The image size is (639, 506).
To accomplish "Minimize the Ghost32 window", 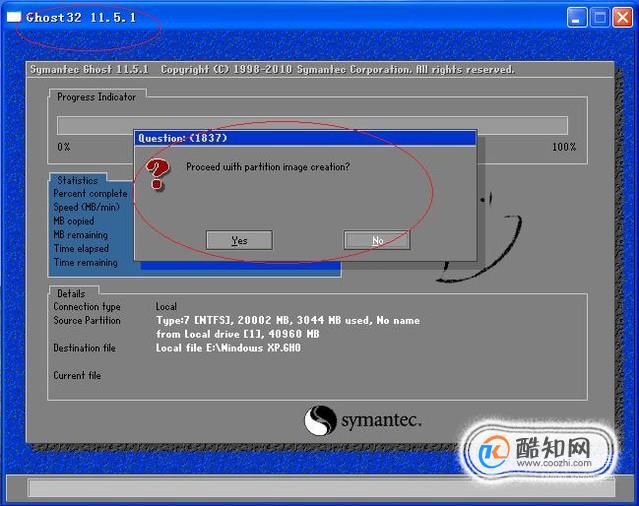I will point(576,18).
